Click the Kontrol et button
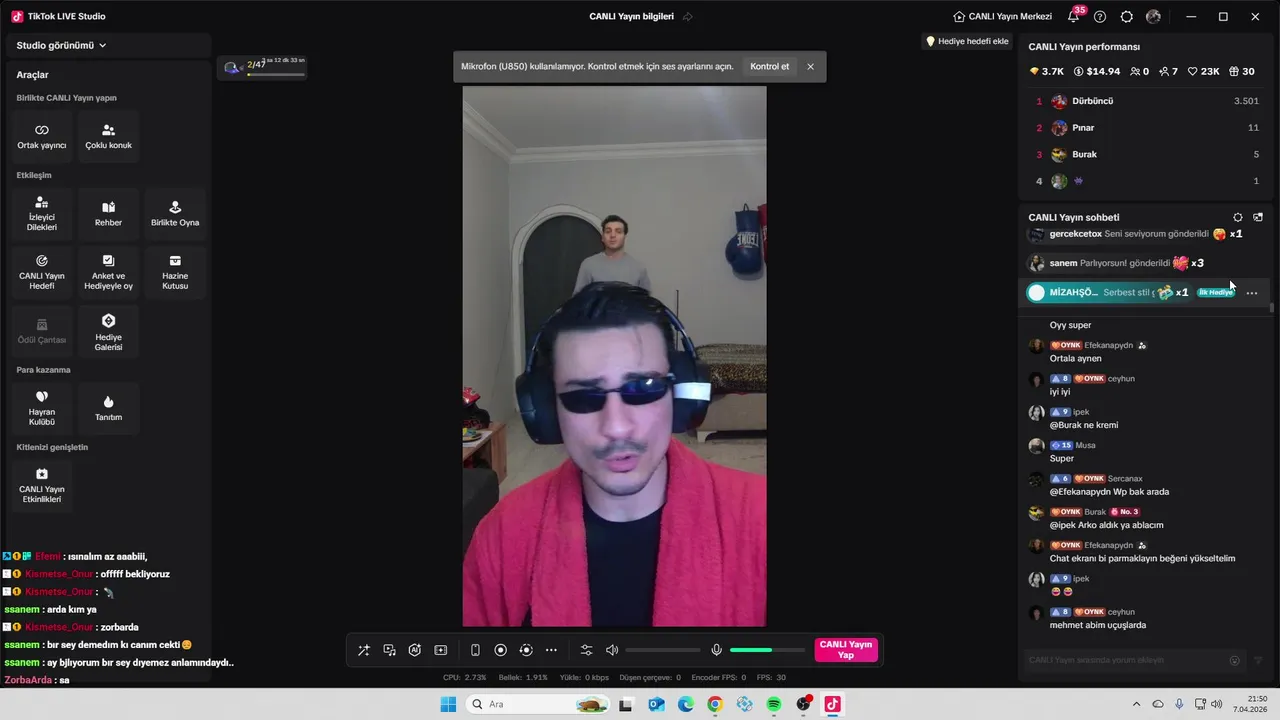Image resolution: width=1280 pixels, height=720 pixels. pos(770,67)
